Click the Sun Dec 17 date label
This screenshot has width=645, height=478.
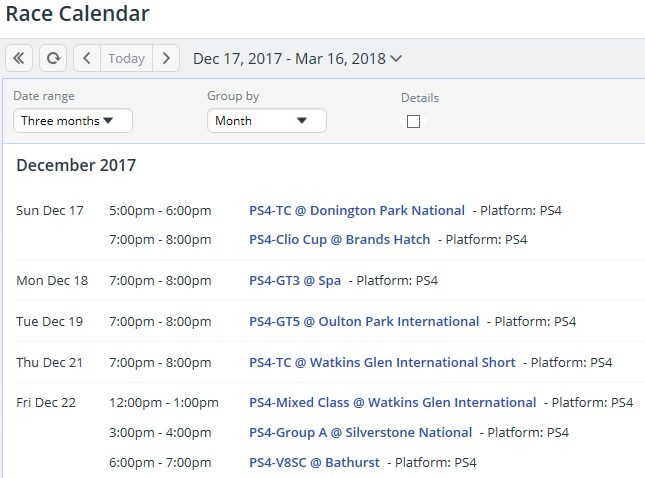click(x=50, y=210)
